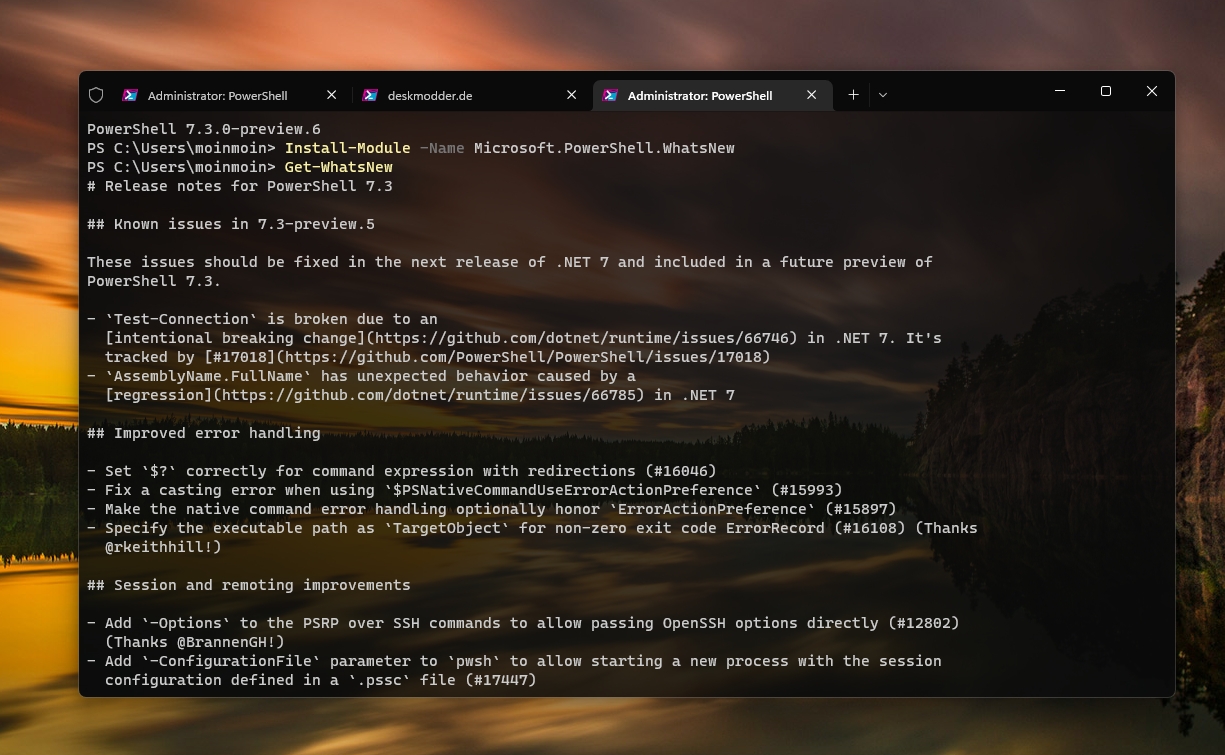Click the '## Known issues in 7.3-preview.5' heading
Image resolution: width=1225 pixels, height=755 pixels.
tap(231, 224)
